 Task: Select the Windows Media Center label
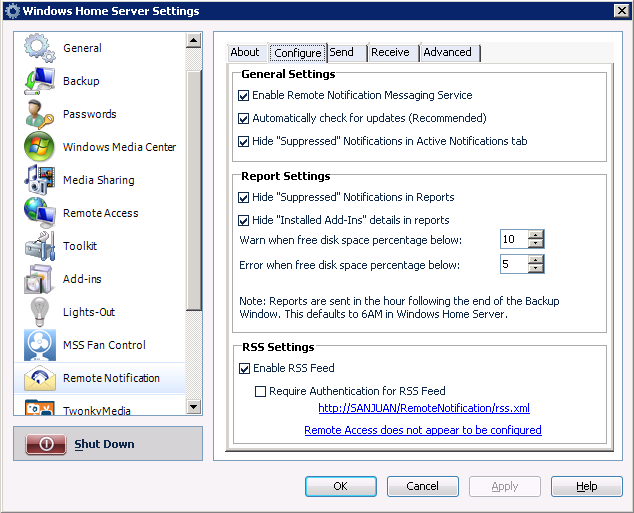(x=119, y=147)
